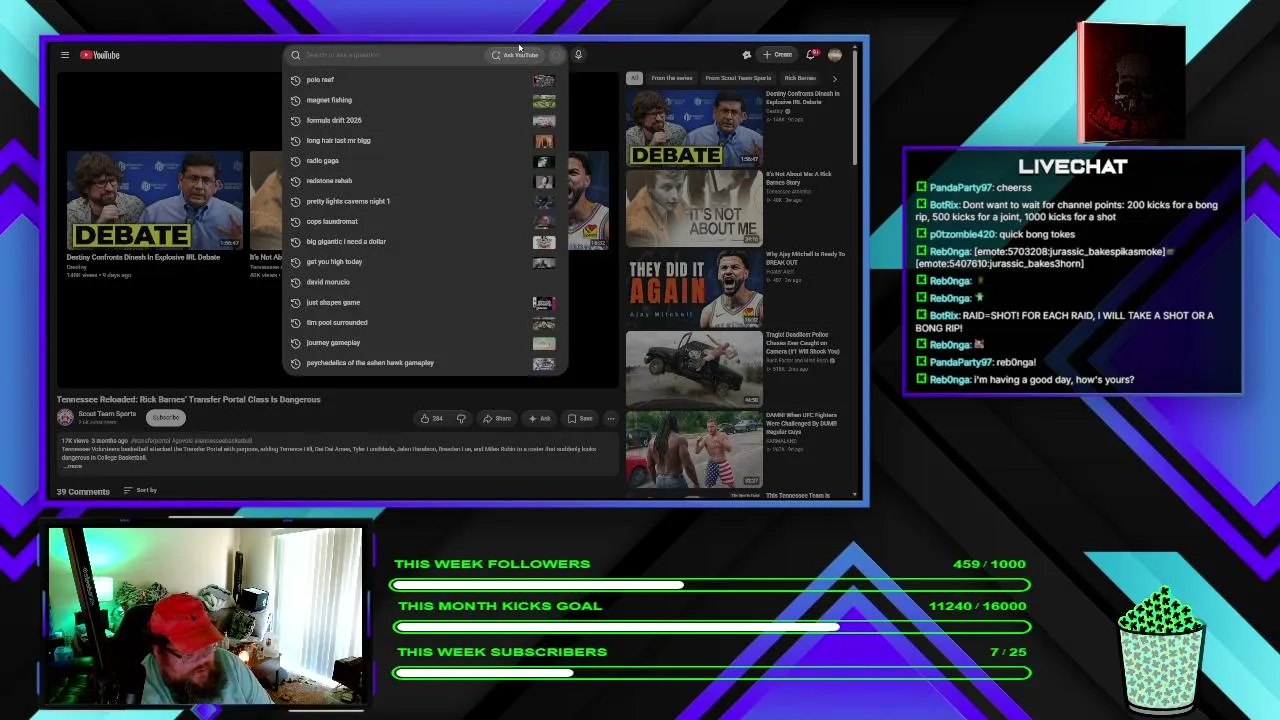
Task: Select the 'From the series' chip
Action: 672,78
